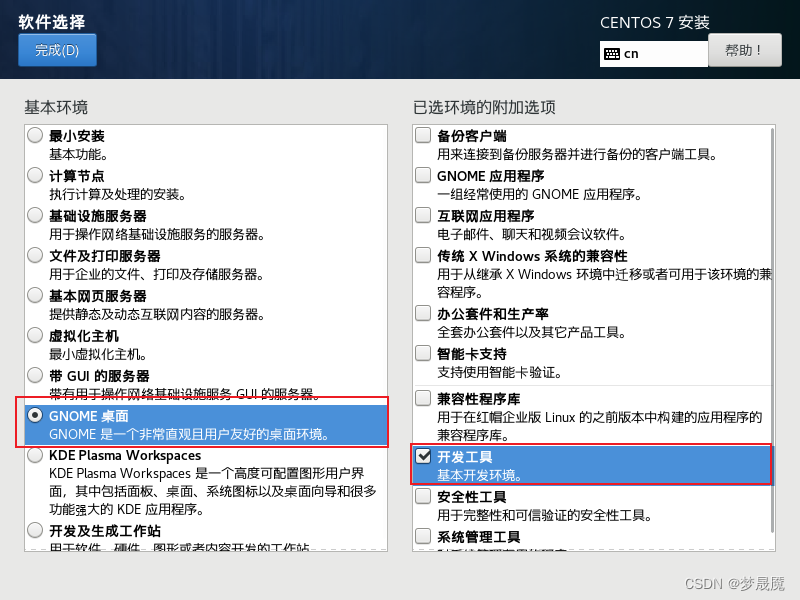Select 带 GUI 的服务器 option

[35, 376]
